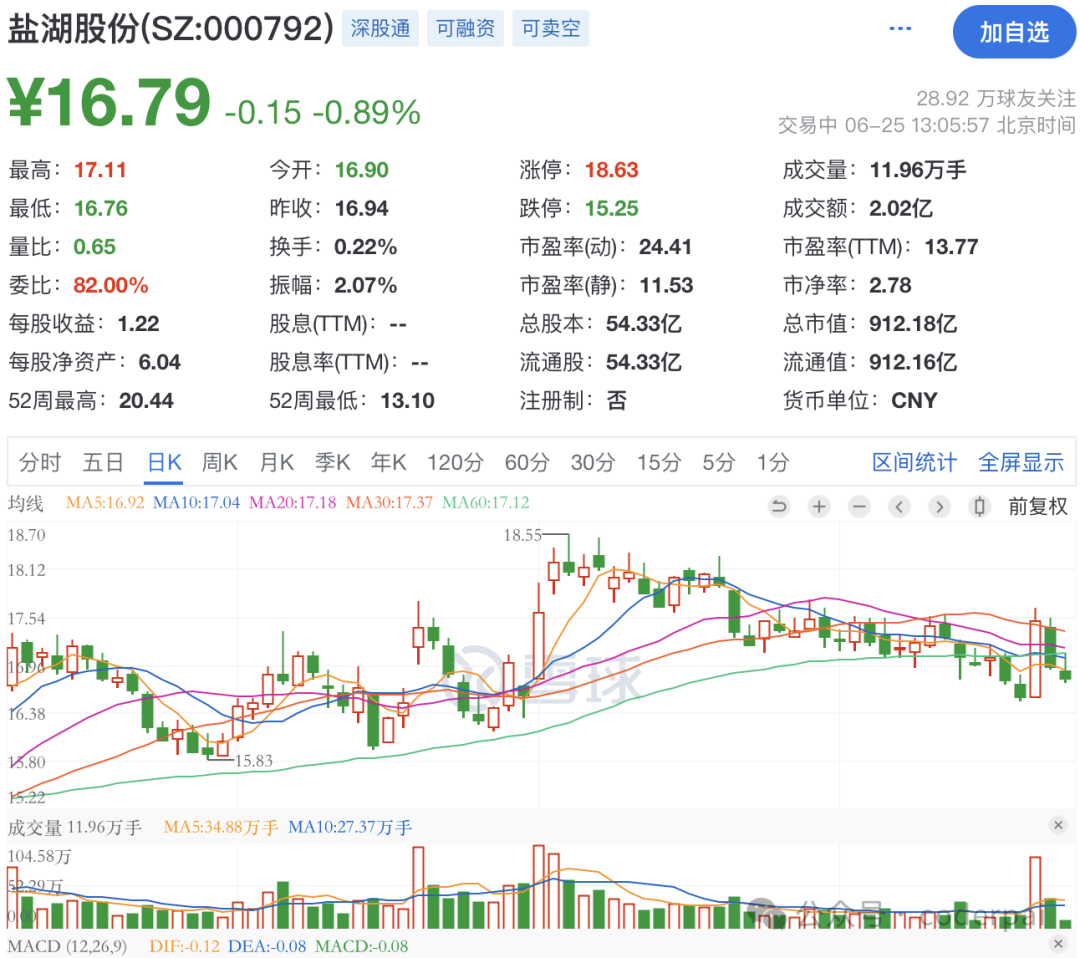Screen dimensions: 1080x958
Task: Click the 最低 value 16.76
Action: click(101, 208)
